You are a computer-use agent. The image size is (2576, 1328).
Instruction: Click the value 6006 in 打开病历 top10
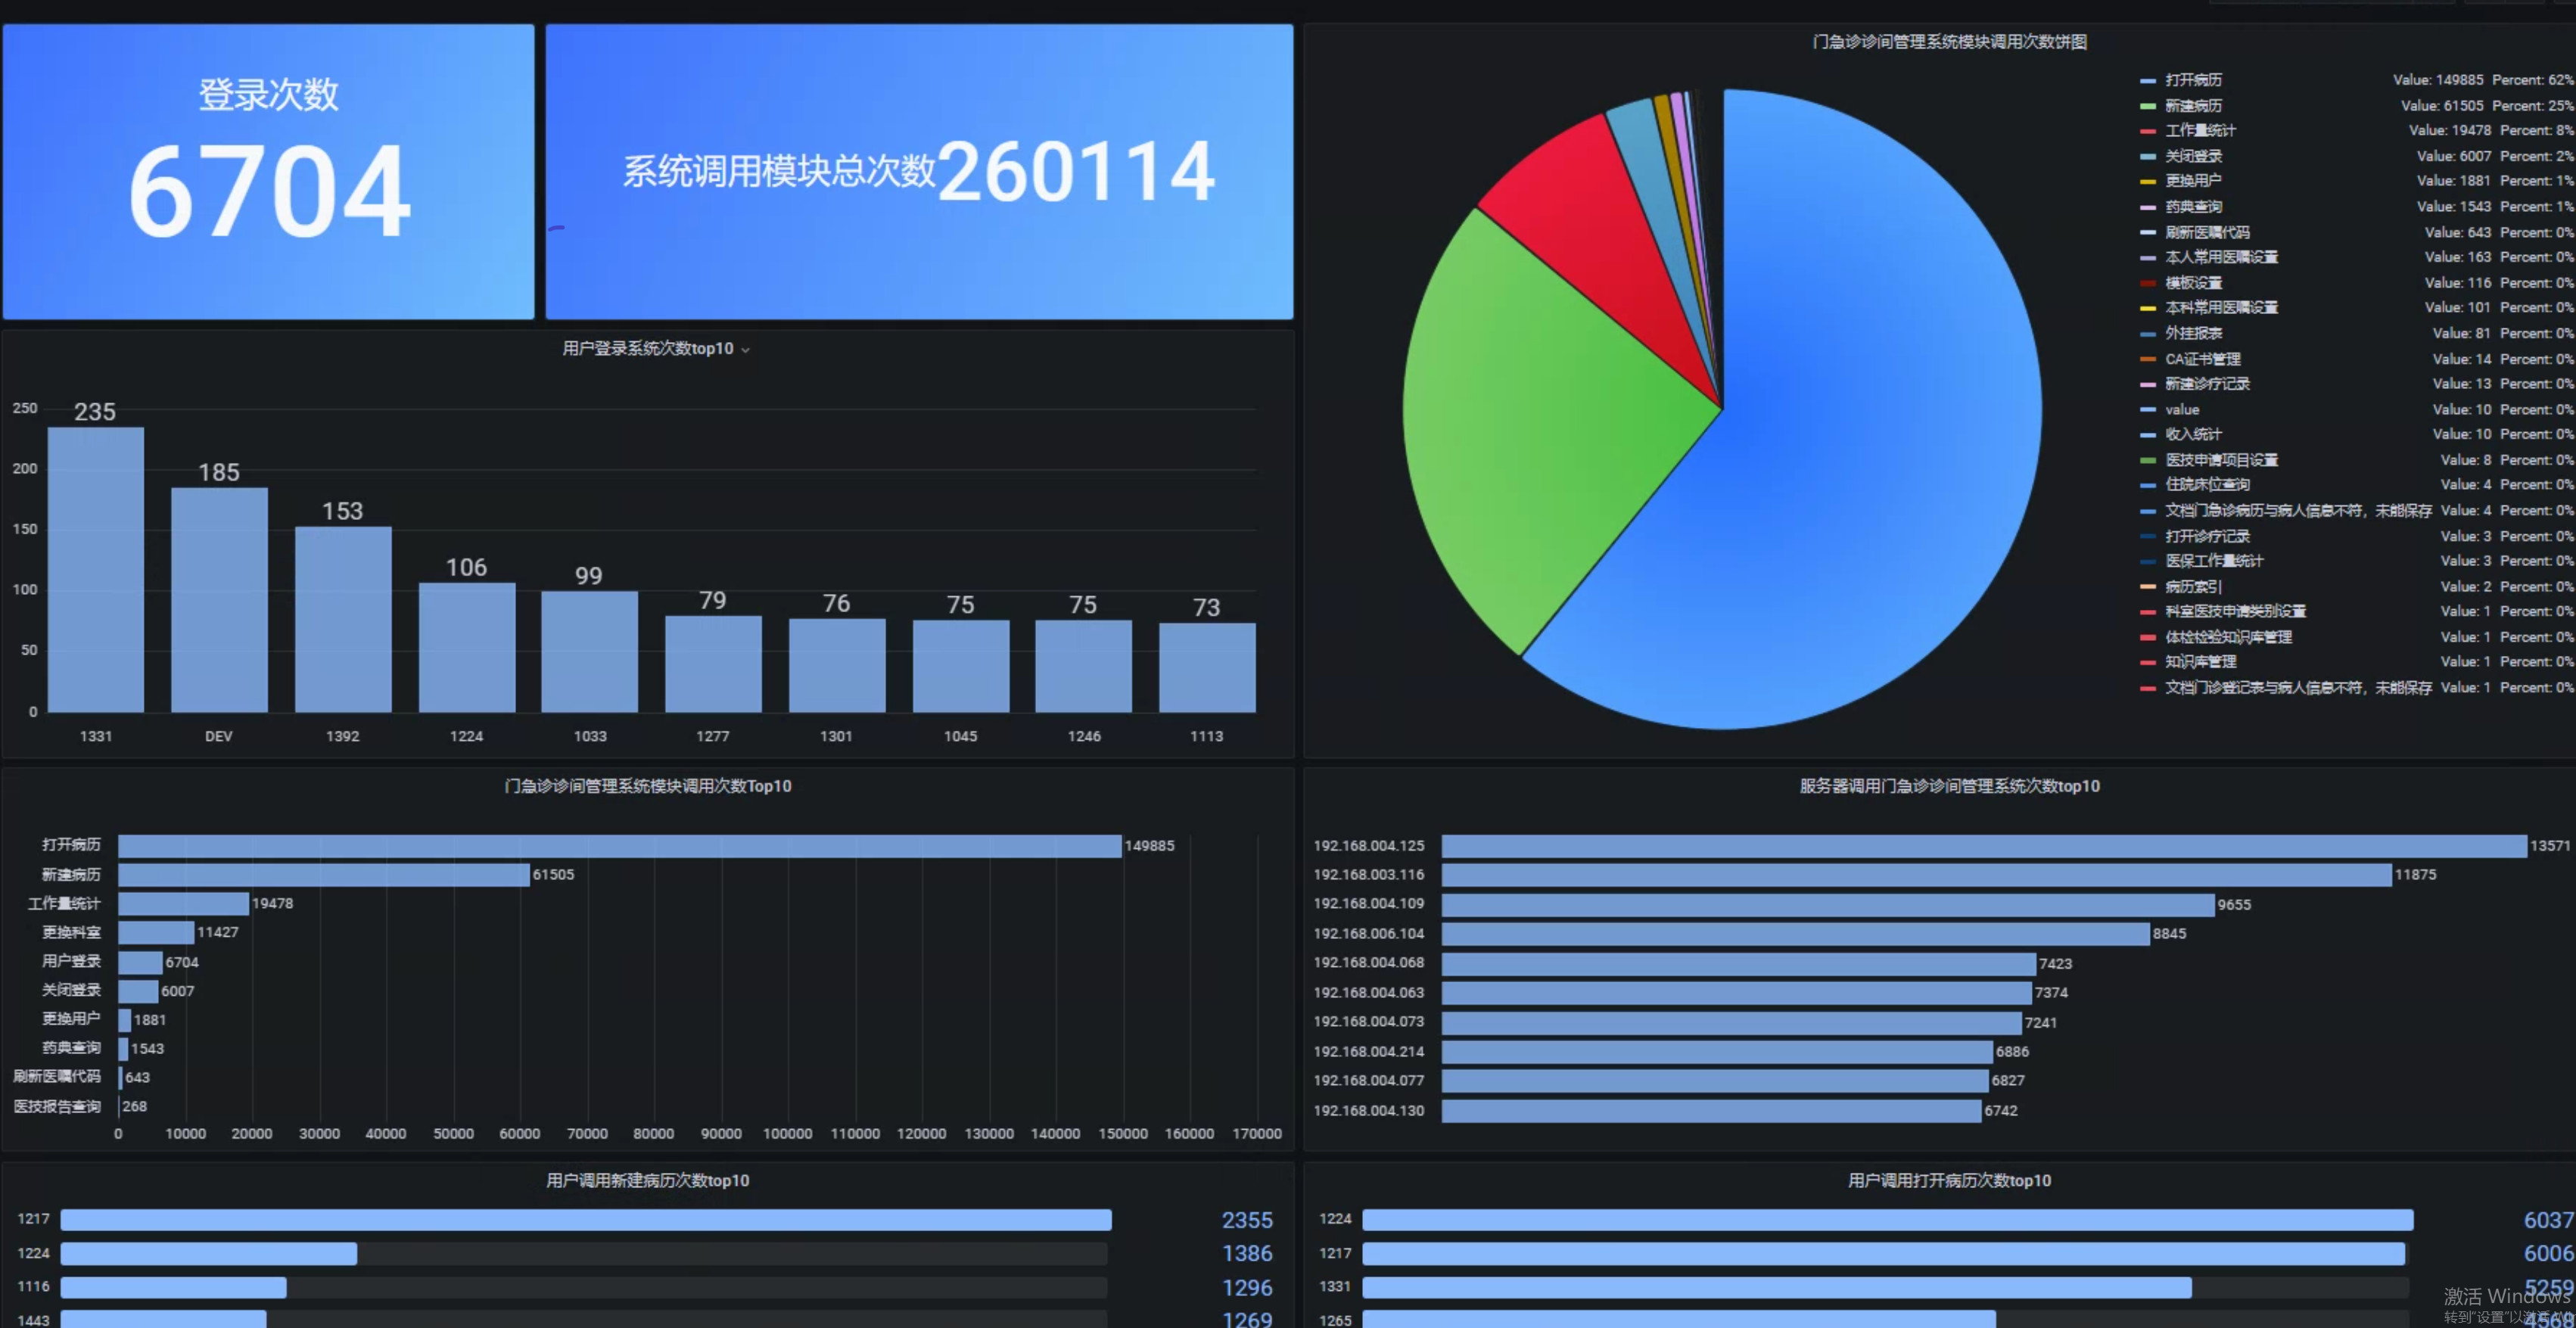(x=2549, y=1254)
